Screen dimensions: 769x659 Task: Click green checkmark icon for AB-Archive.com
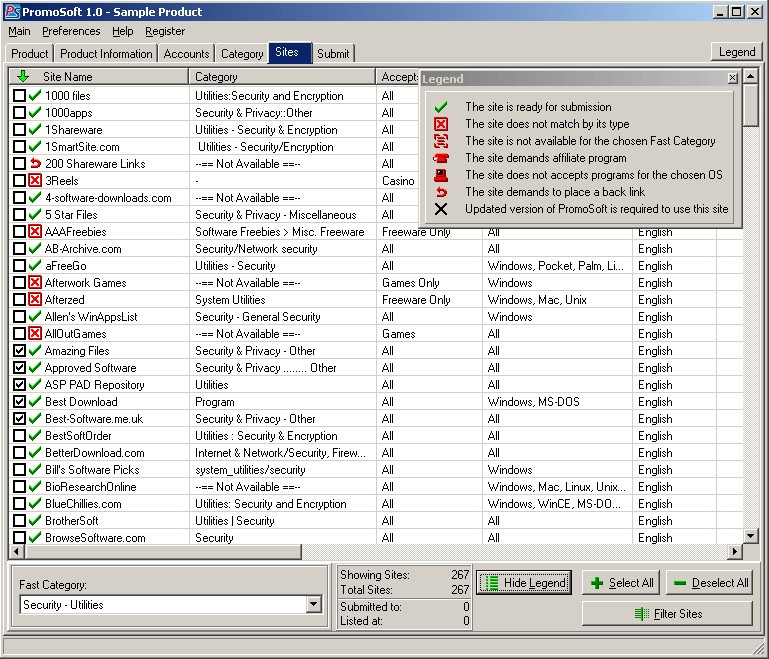click(x=34, y=249)
